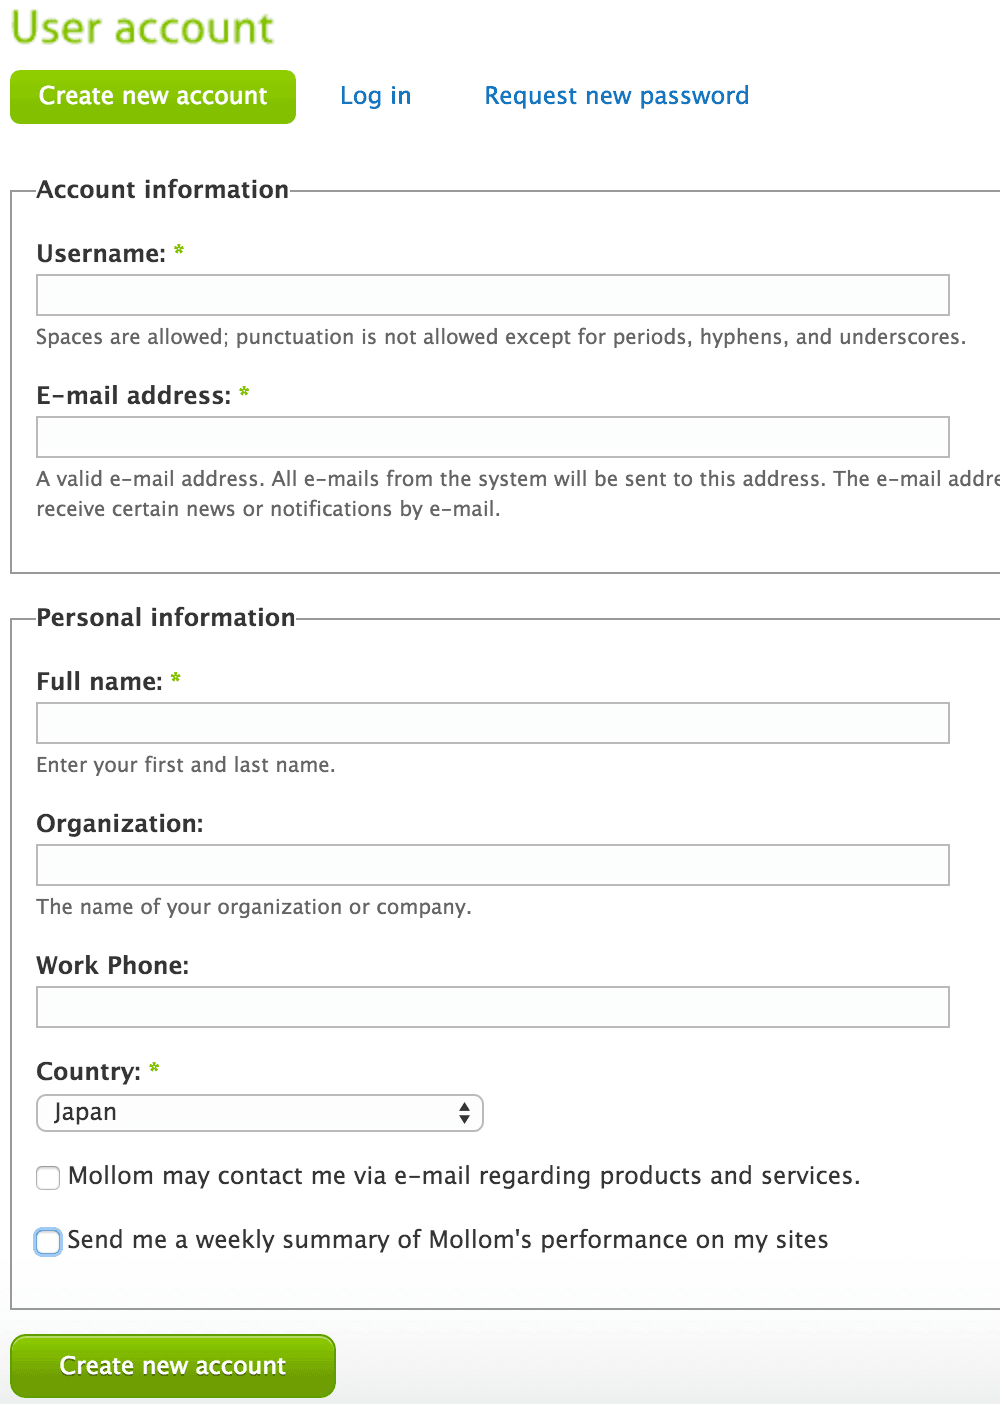Click the bold Work Phone: label
1000x1404 pixels.
click(113, 966)
